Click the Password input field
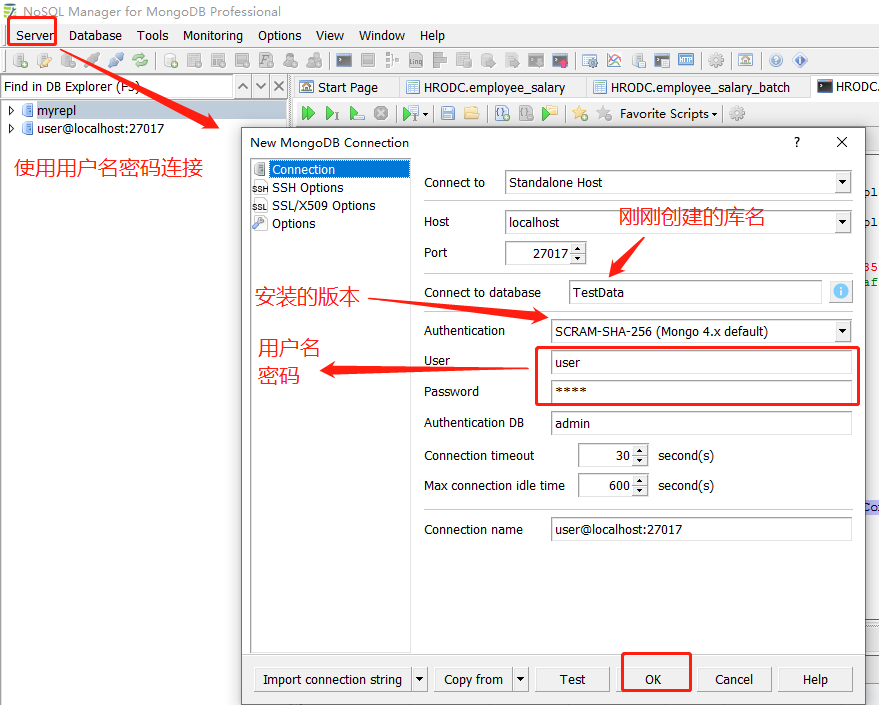Viewport: 879px width, 705px height. (701, 391)
